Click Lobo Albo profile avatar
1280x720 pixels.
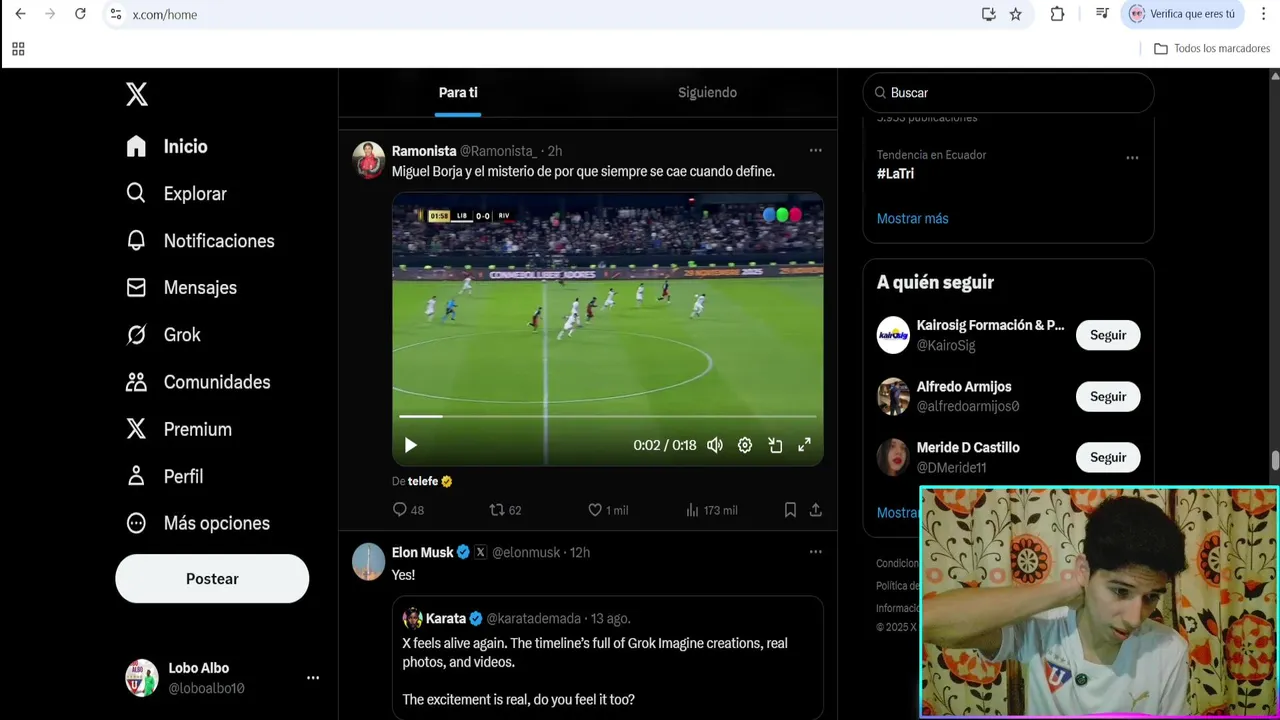click(142, 678)
